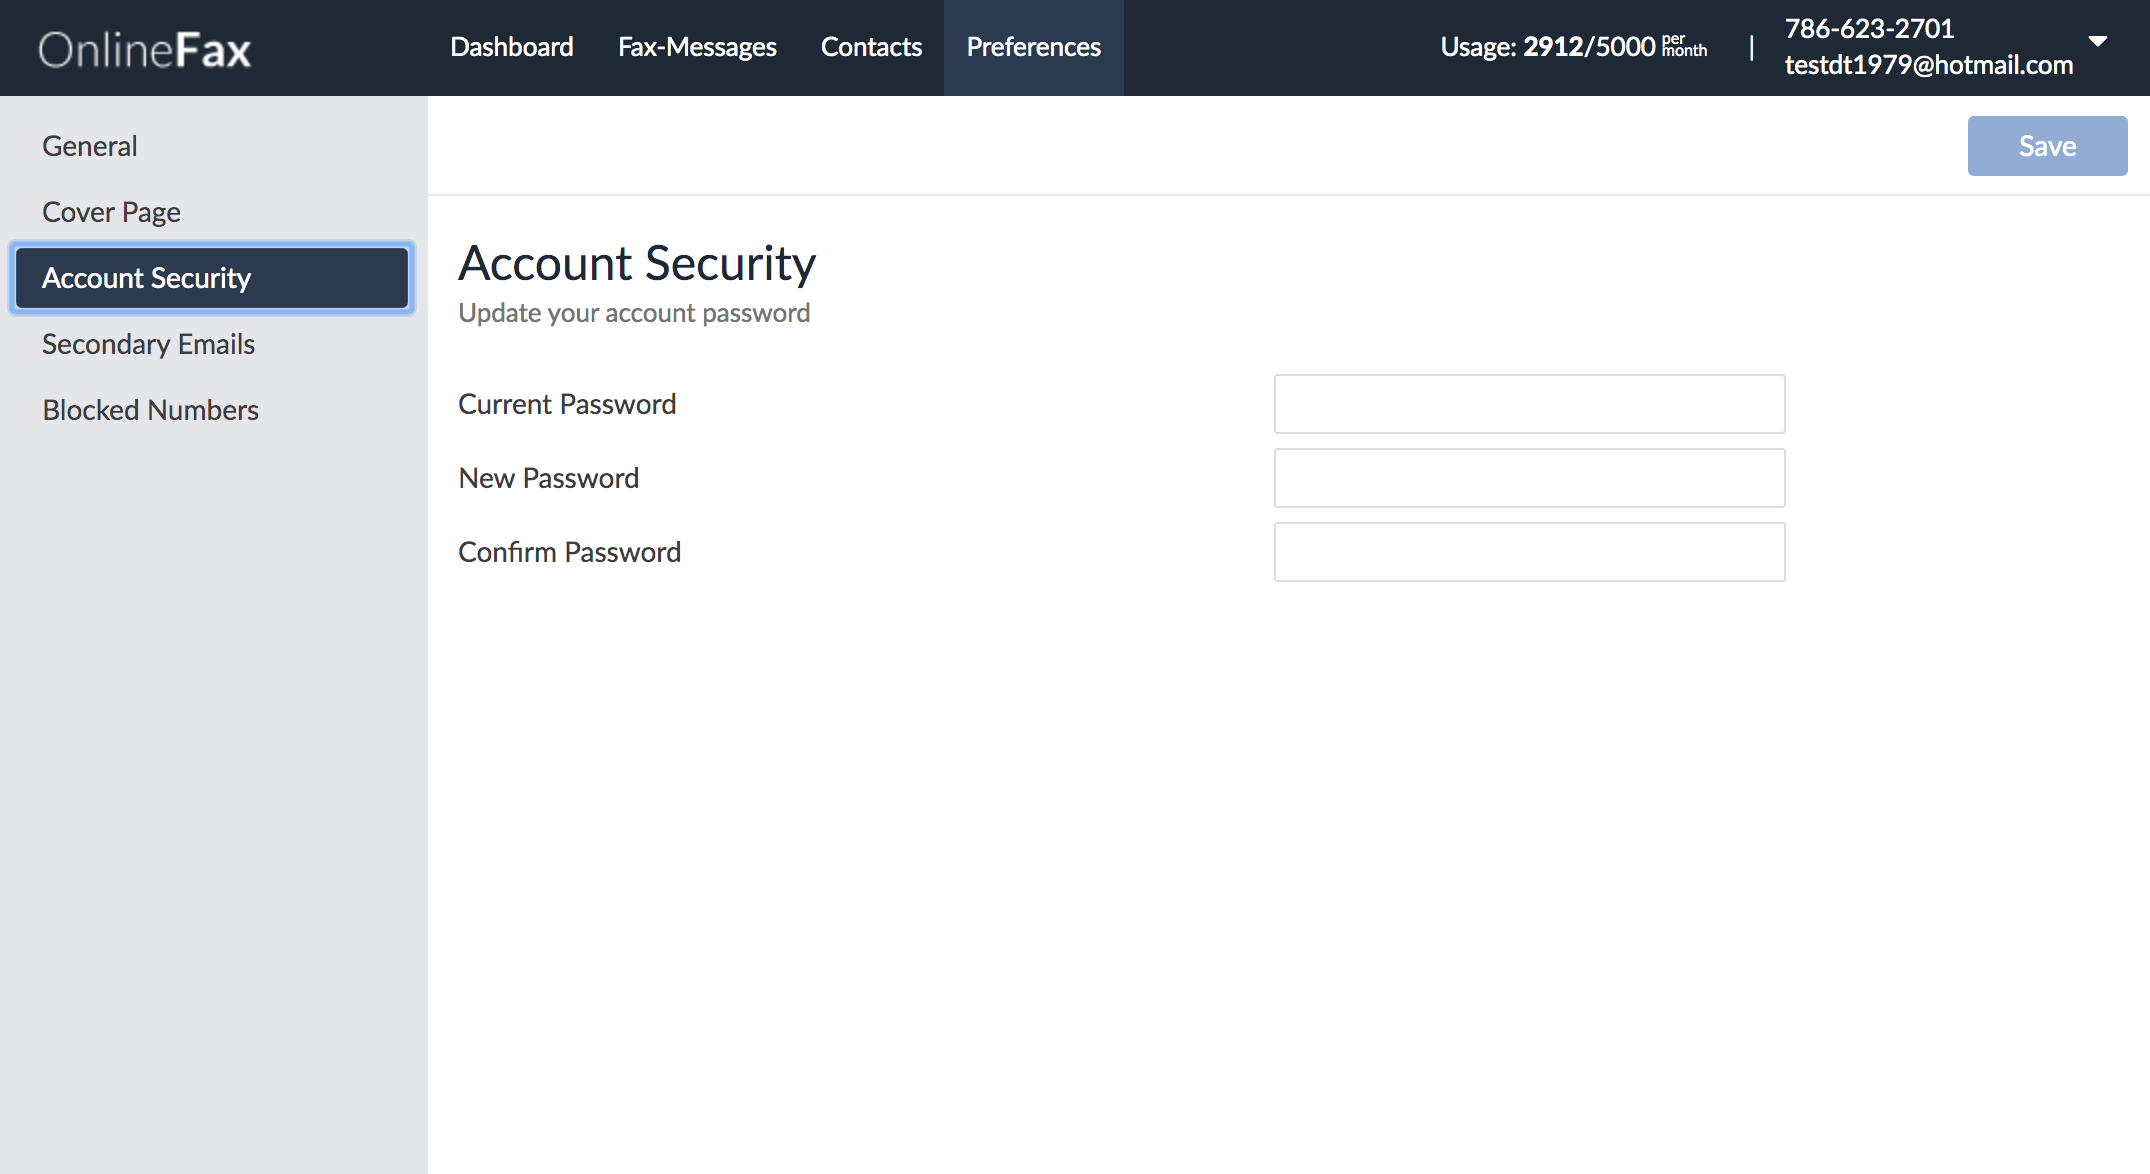Go to the Contacts page
The width and height of the screenshot is (2150, 1174).
(x=871, y=46)
